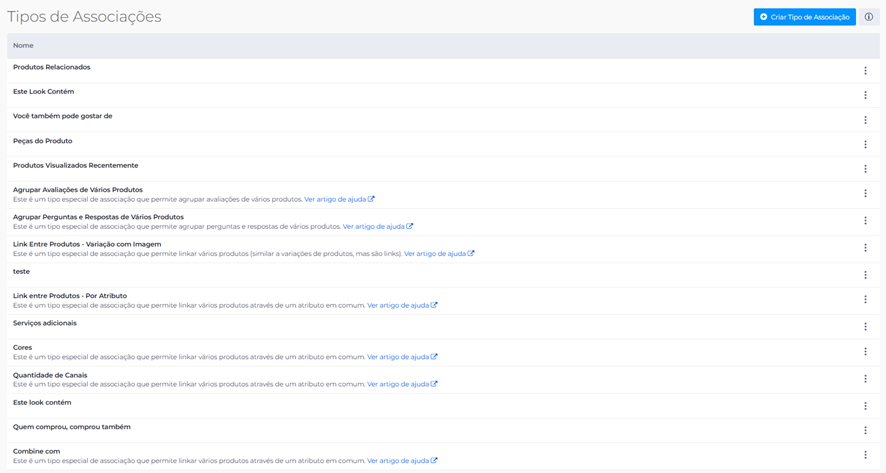Screen dimensions: 886x473
Task: Select Serviços adicionais name text
Action: pos(45,323)
